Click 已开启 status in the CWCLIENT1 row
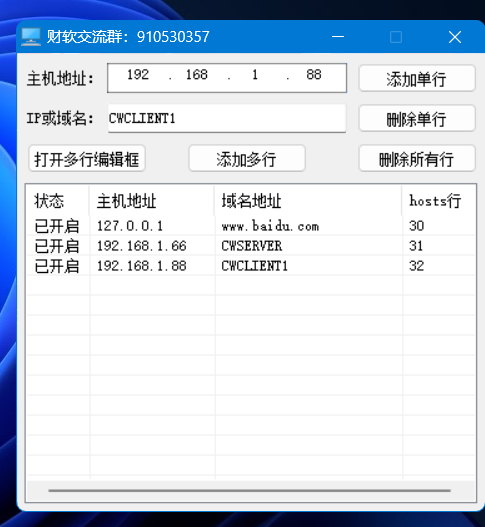The width and height of the screenshot is (485, 527). (x=57, y=266)
